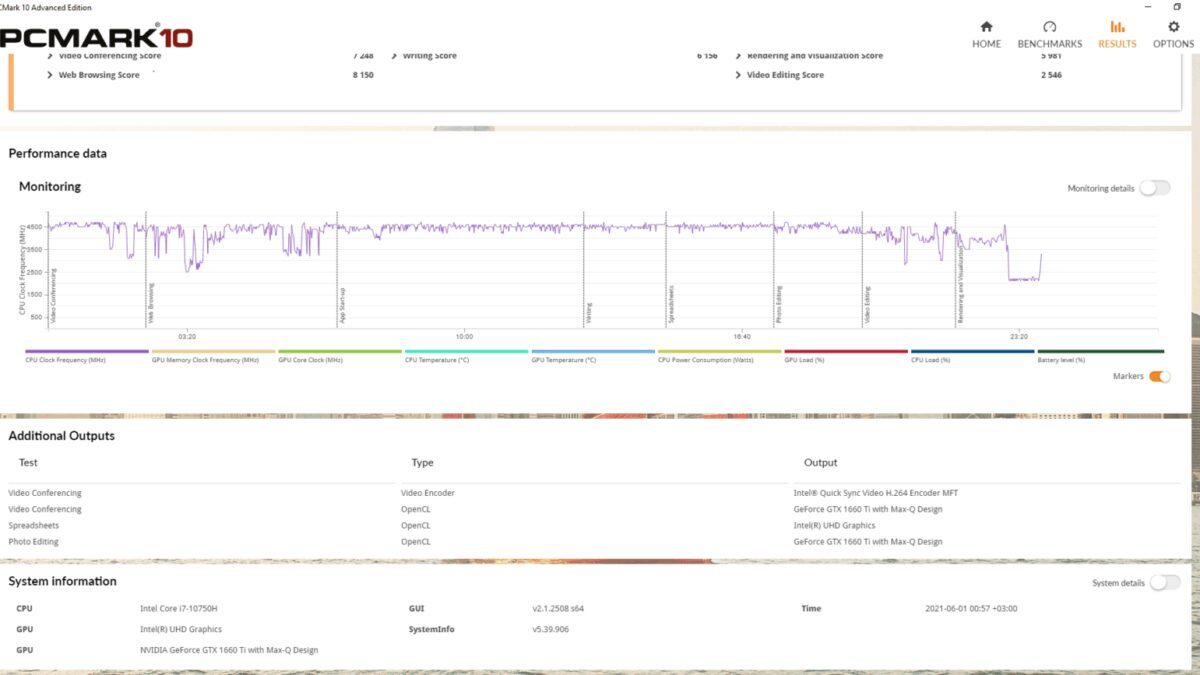Viewport: 1200px width, 675px height.
Task: Turn off the Markers toggle
Action: (1159, 376)
